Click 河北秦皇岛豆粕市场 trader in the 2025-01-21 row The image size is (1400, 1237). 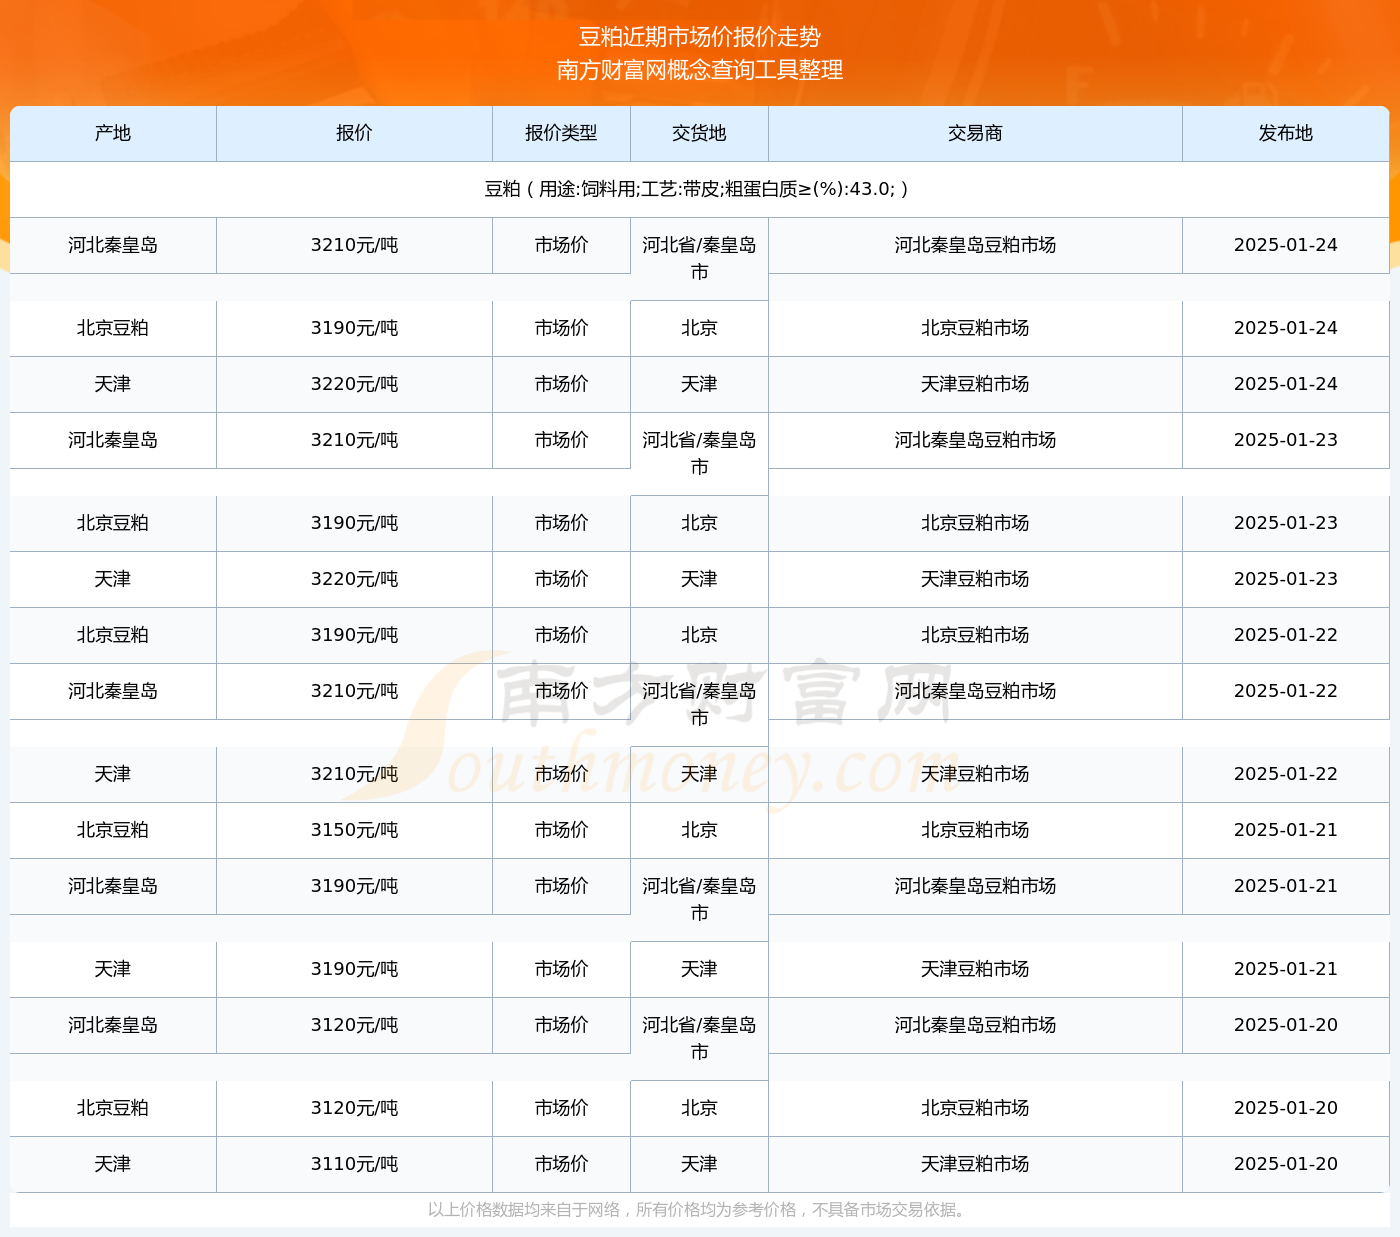point(975,886)
